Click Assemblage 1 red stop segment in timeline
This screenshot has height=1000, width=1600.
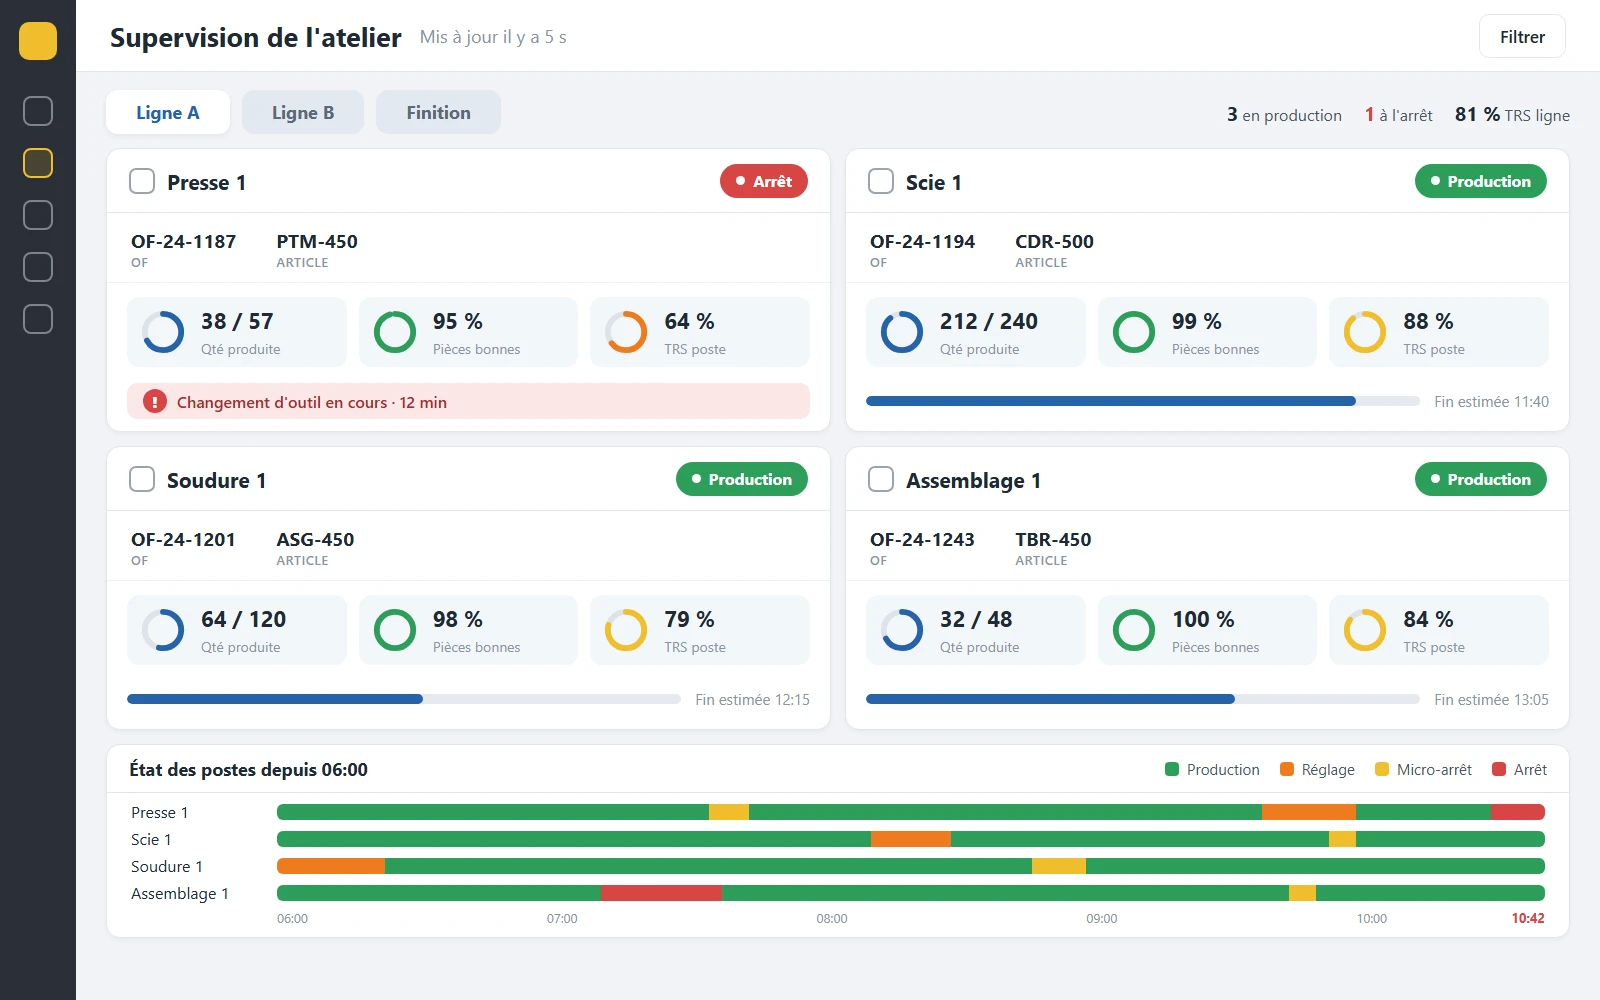click(x=661, y=893)
